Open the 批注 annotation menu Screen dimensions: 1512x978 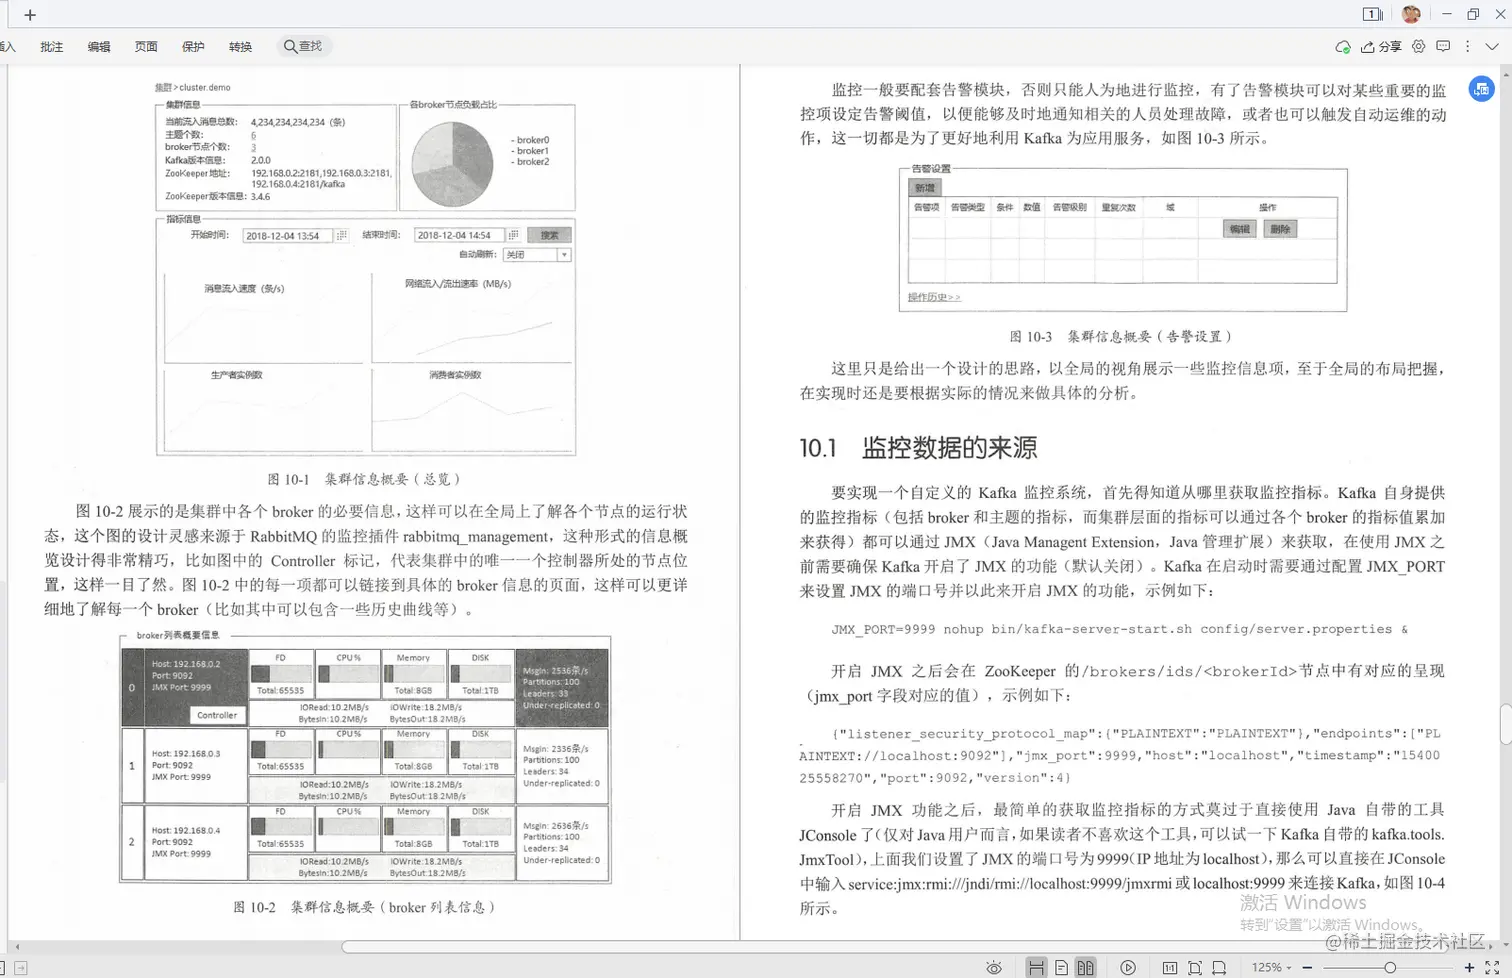click(51, 46)
